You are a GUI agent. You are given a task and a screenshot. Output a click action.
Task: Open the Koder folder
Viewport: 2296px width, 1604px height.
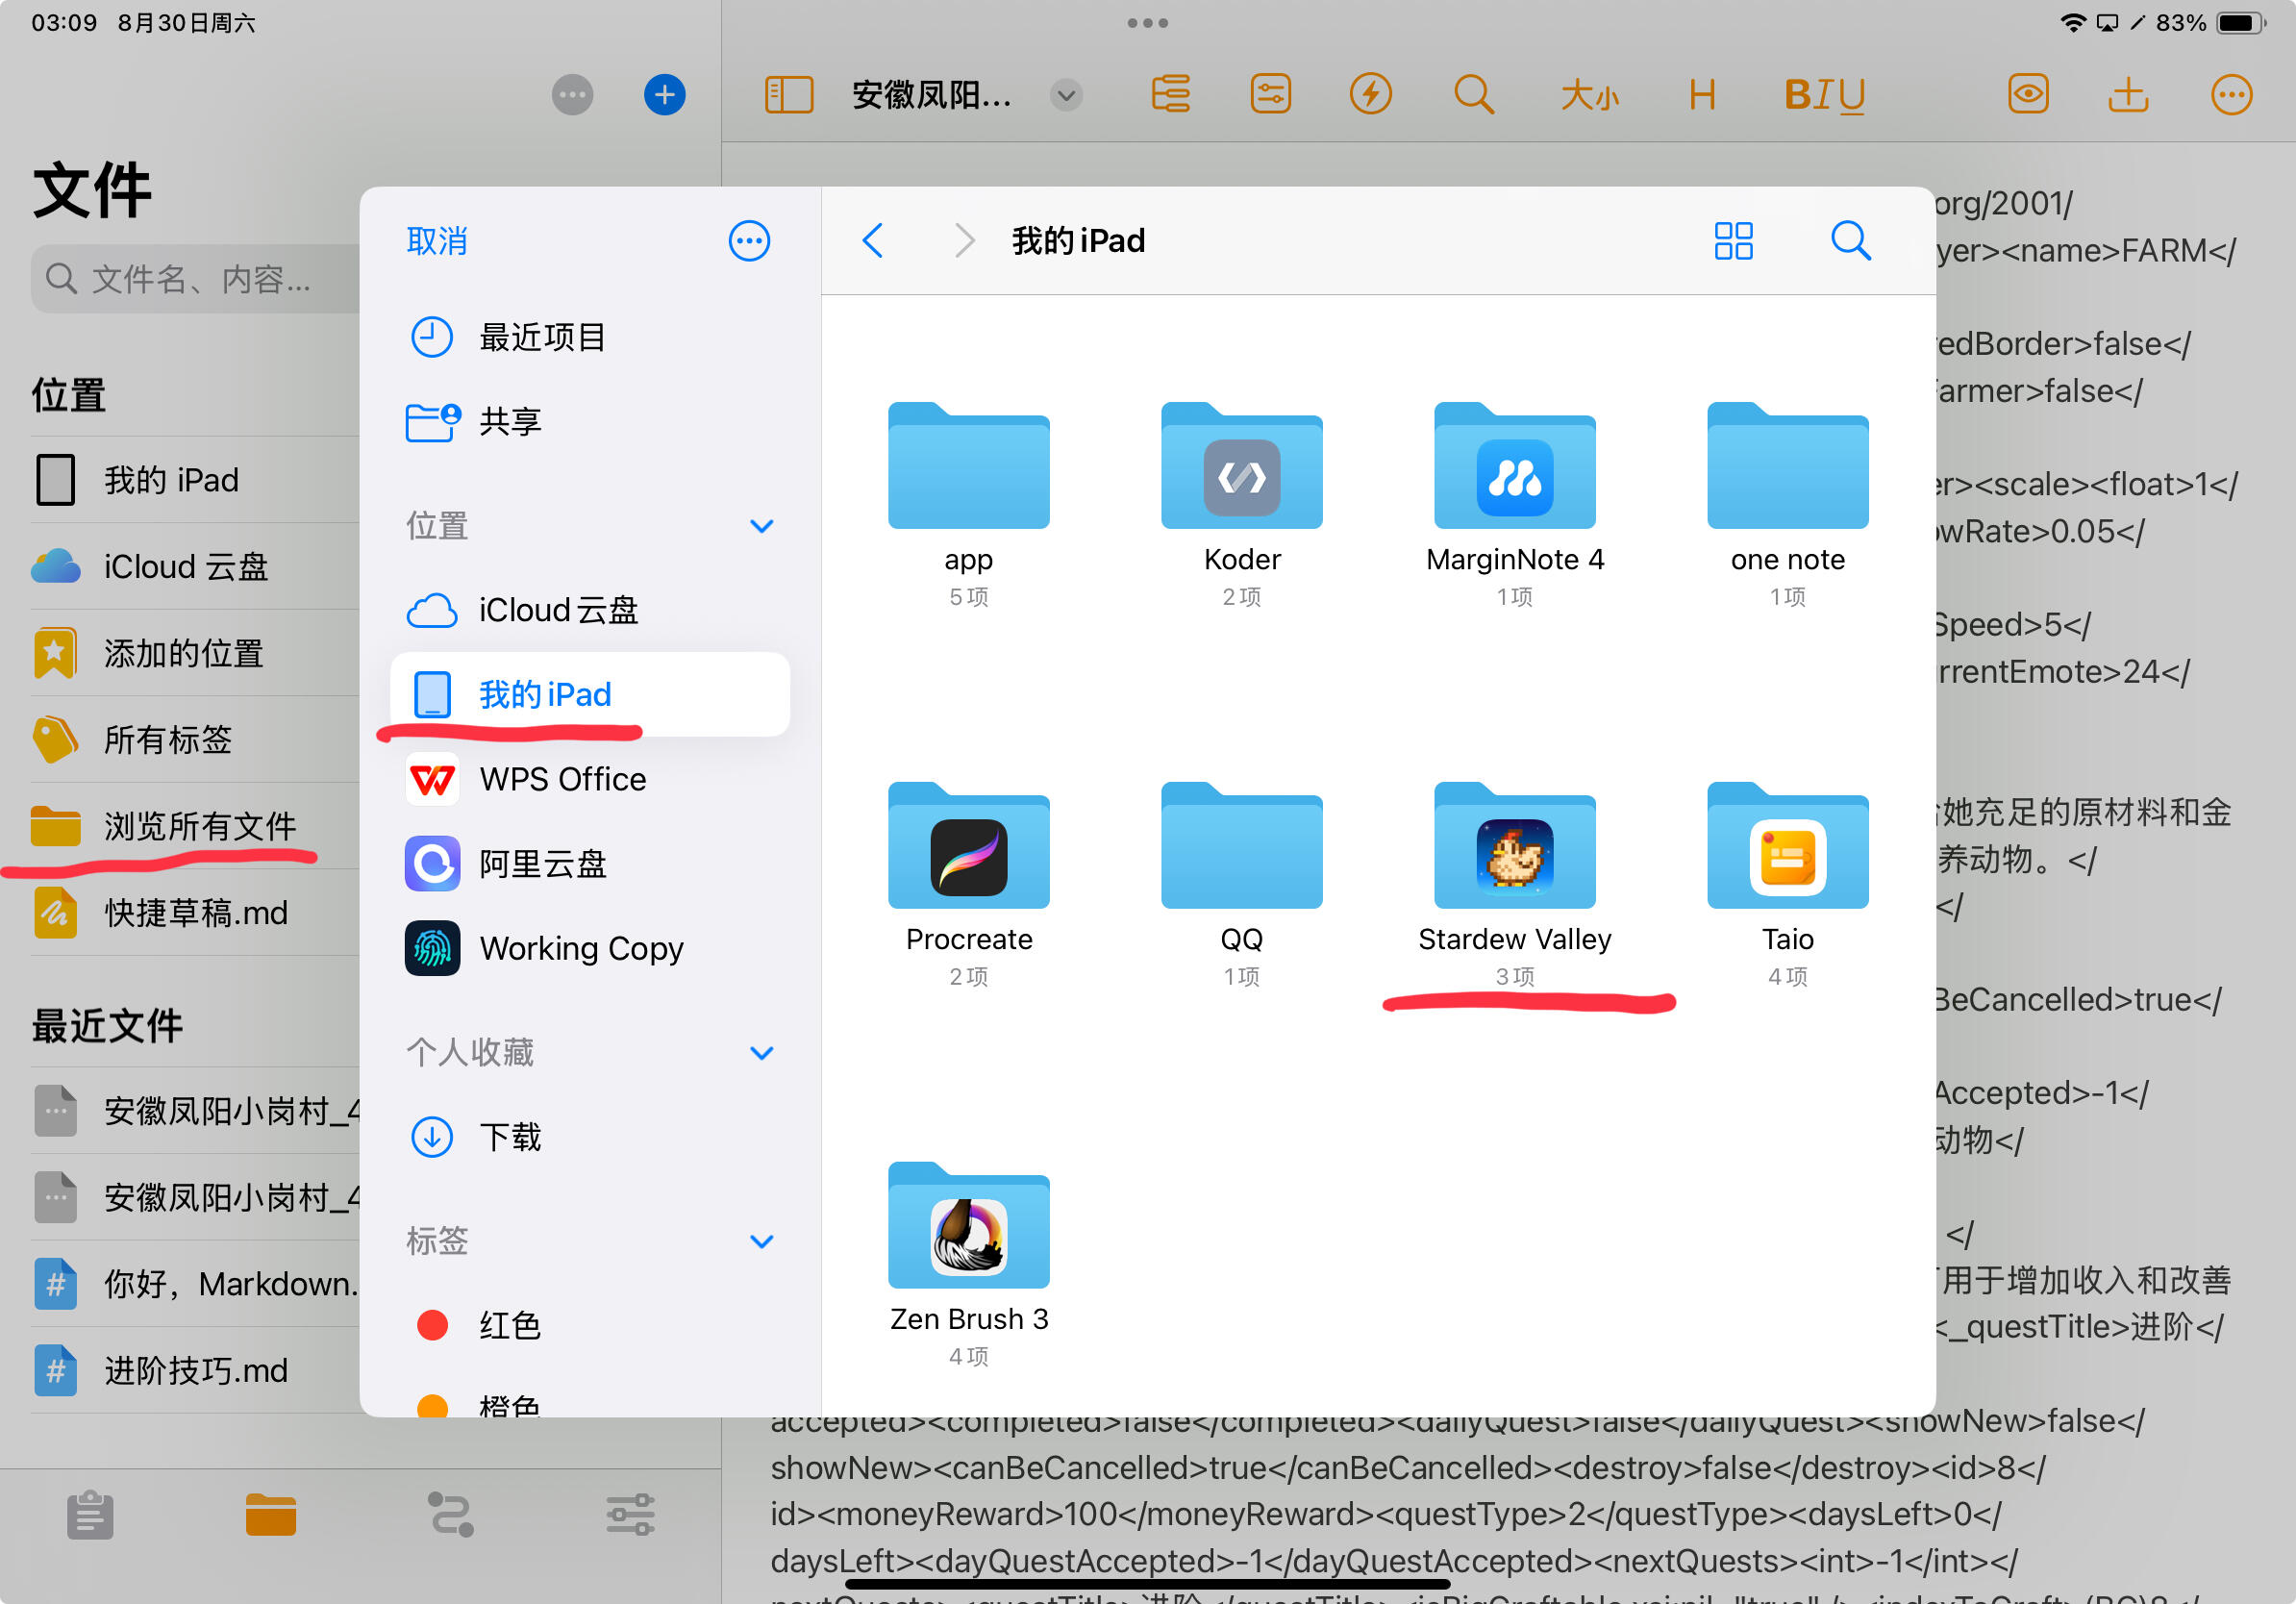click(x=1241, y=505)
